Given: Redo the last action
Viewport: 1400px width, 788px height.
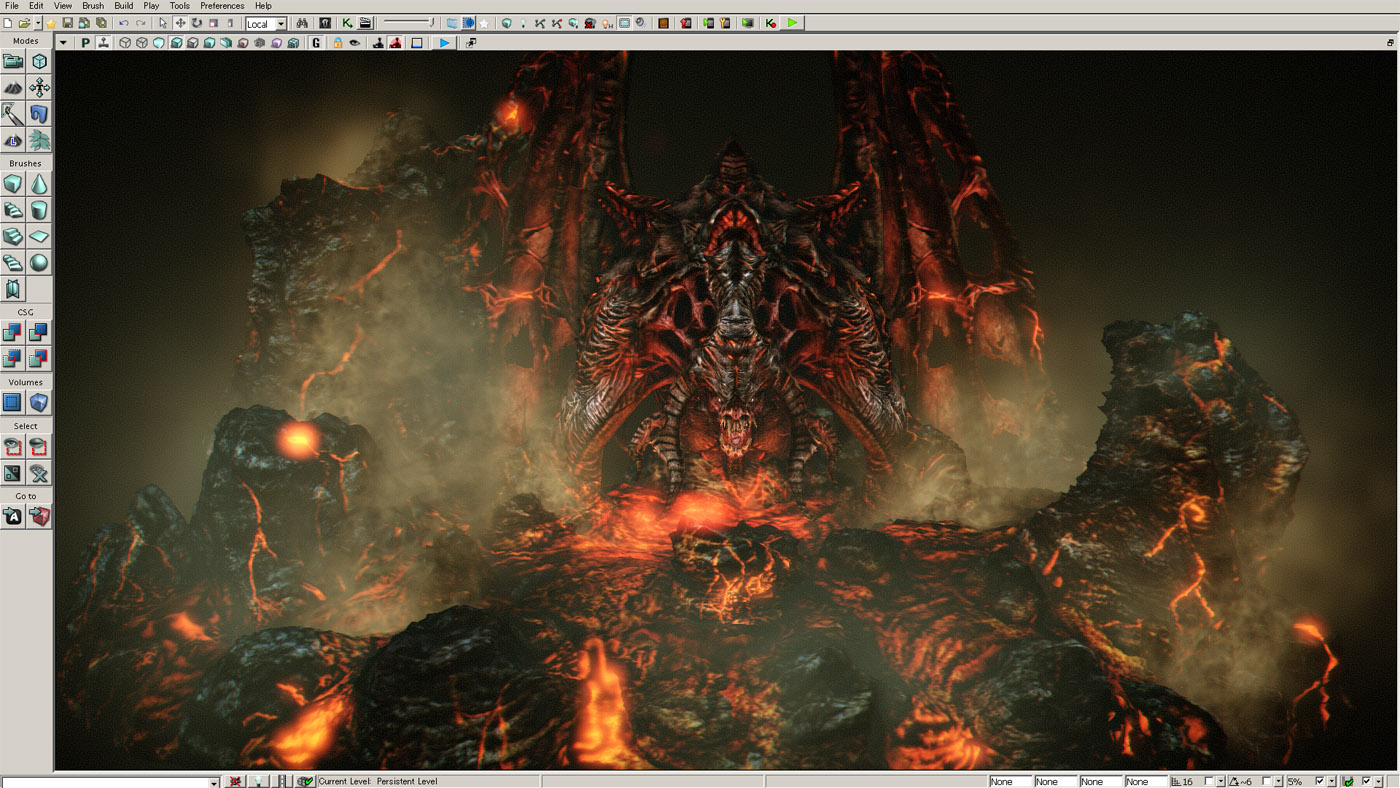Looking at the screenshot, I should point(140,23).
